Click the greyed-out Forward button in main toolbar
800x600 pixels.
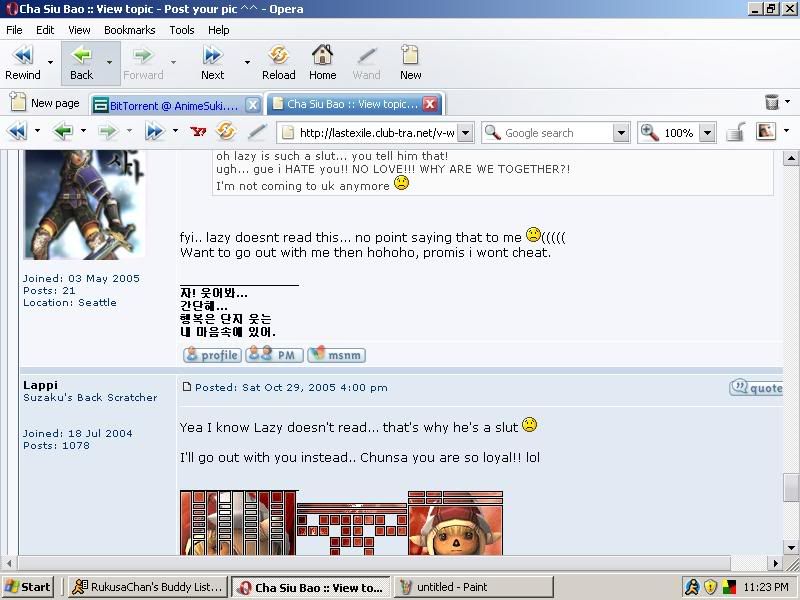pos(143,63)
